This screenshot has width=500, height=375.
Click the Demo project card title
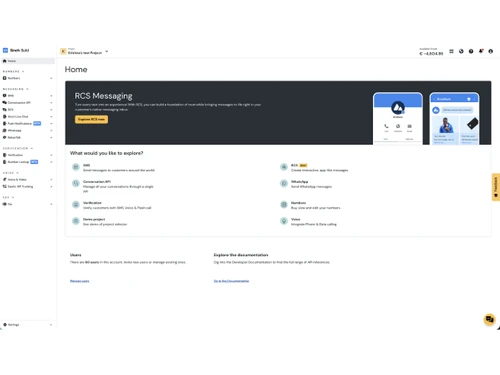[94, 219]
